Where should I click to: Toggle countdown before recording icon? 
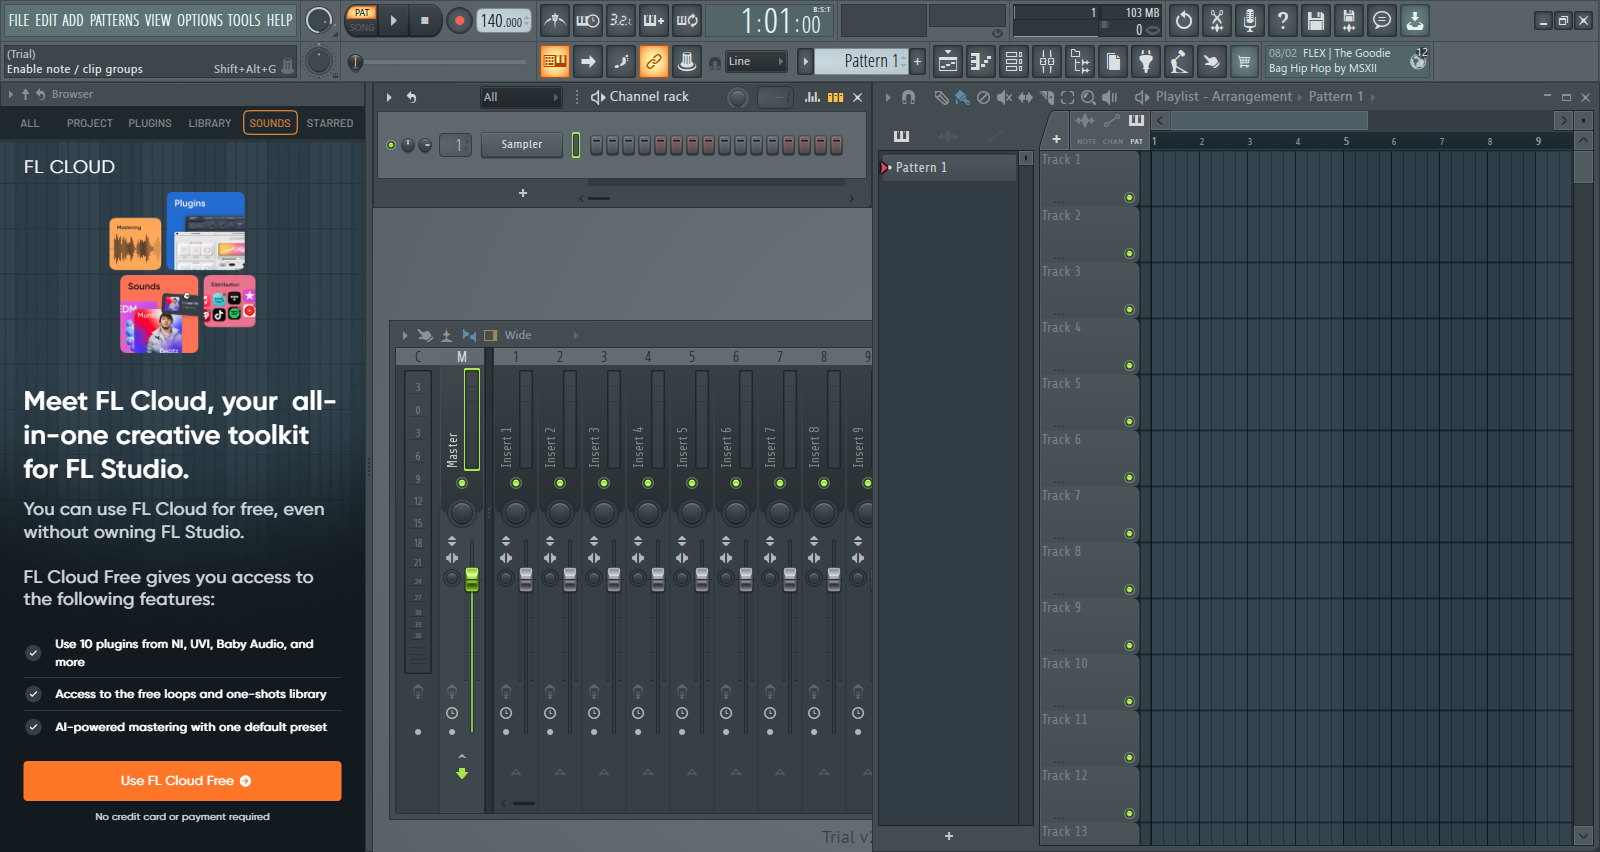(x=621, y=20)
